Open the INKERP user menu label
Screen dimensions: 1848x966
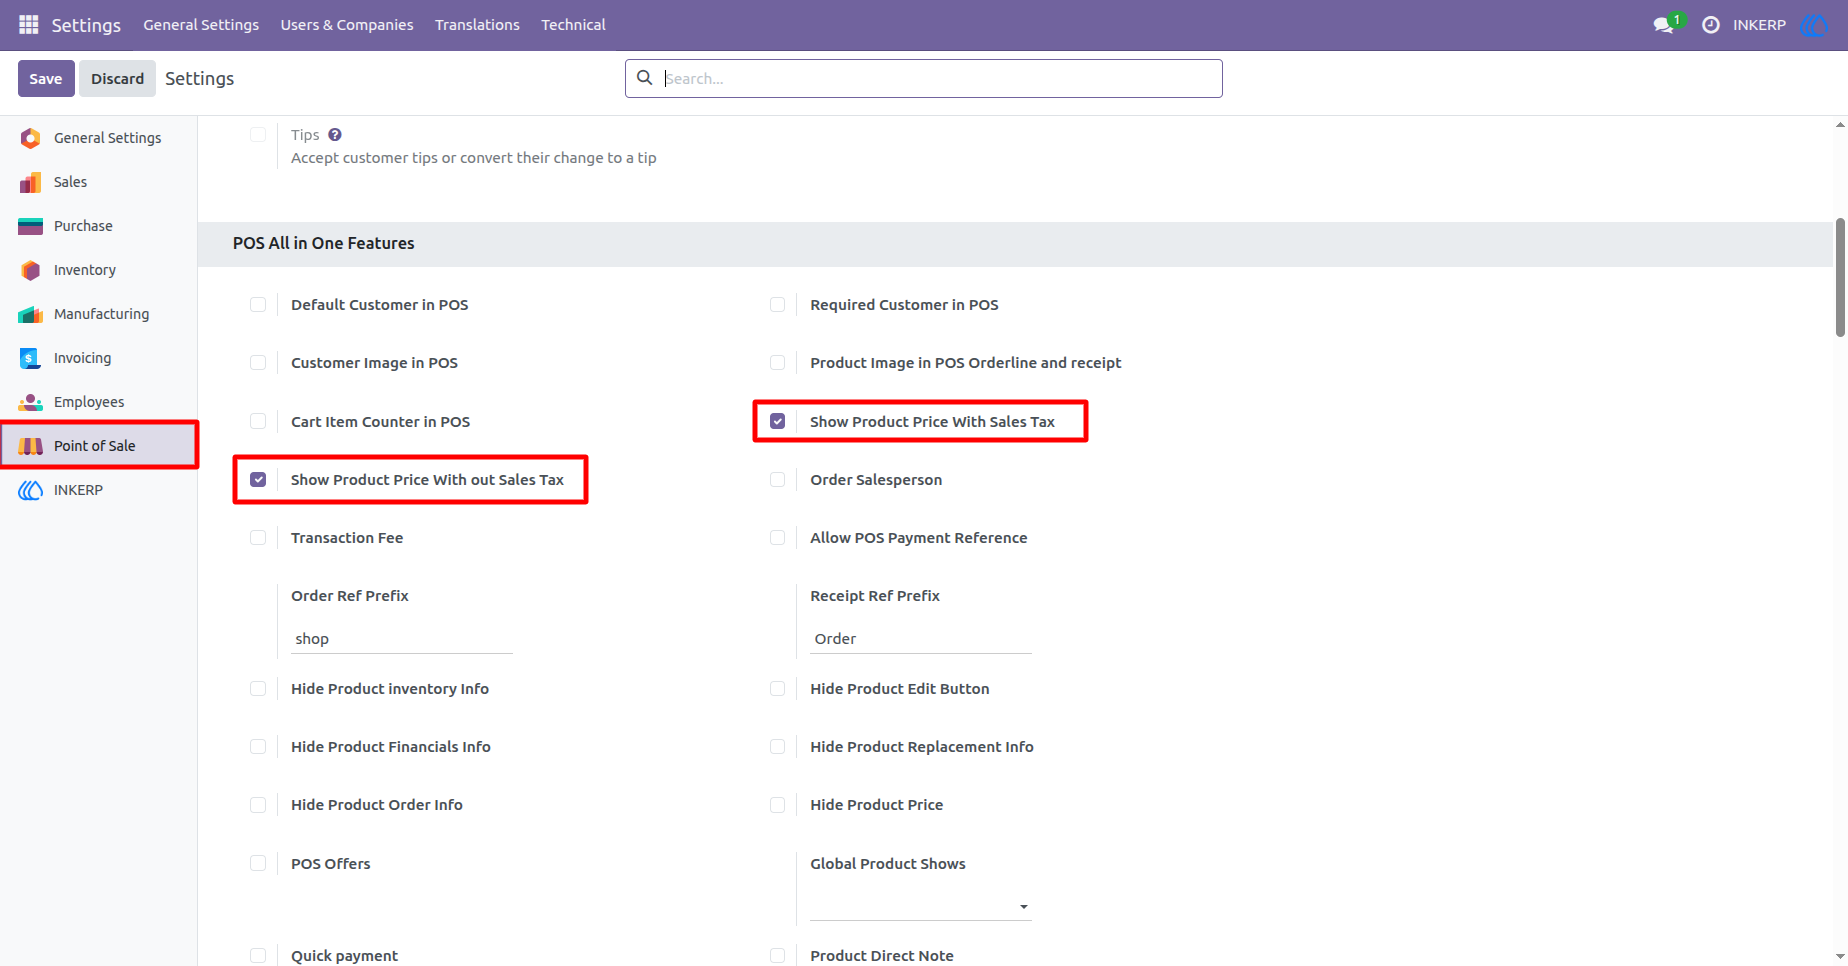pyautogui.click(x=1759, y=25)
